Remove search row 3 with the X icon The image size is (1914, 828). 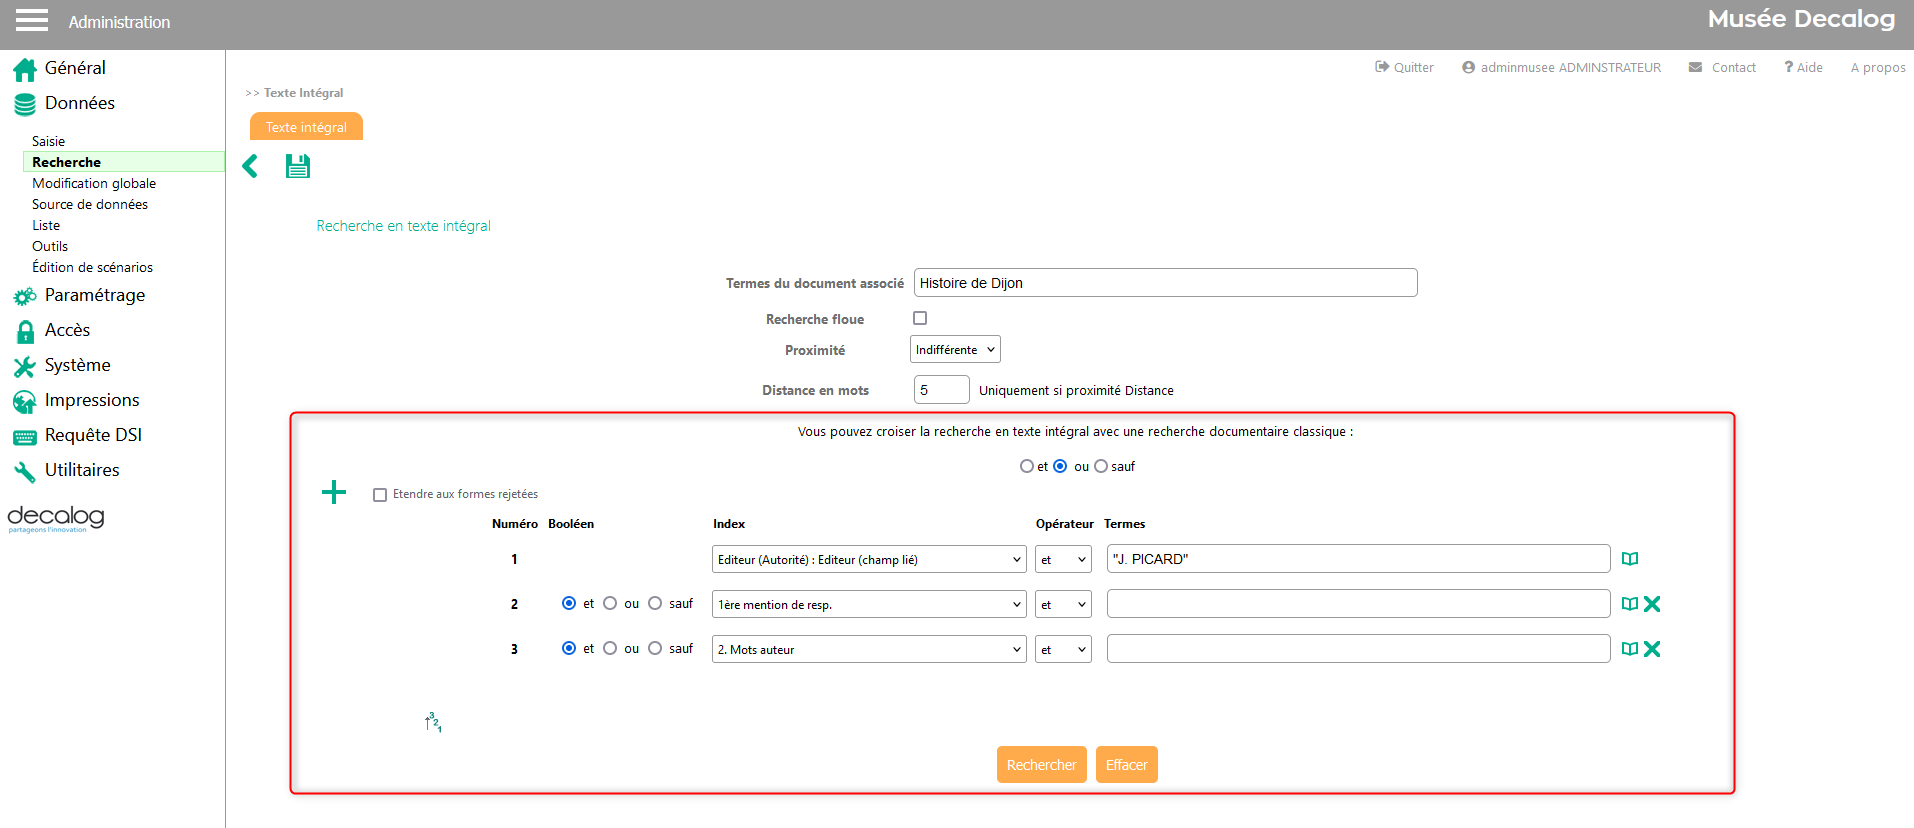(1652, 649)
